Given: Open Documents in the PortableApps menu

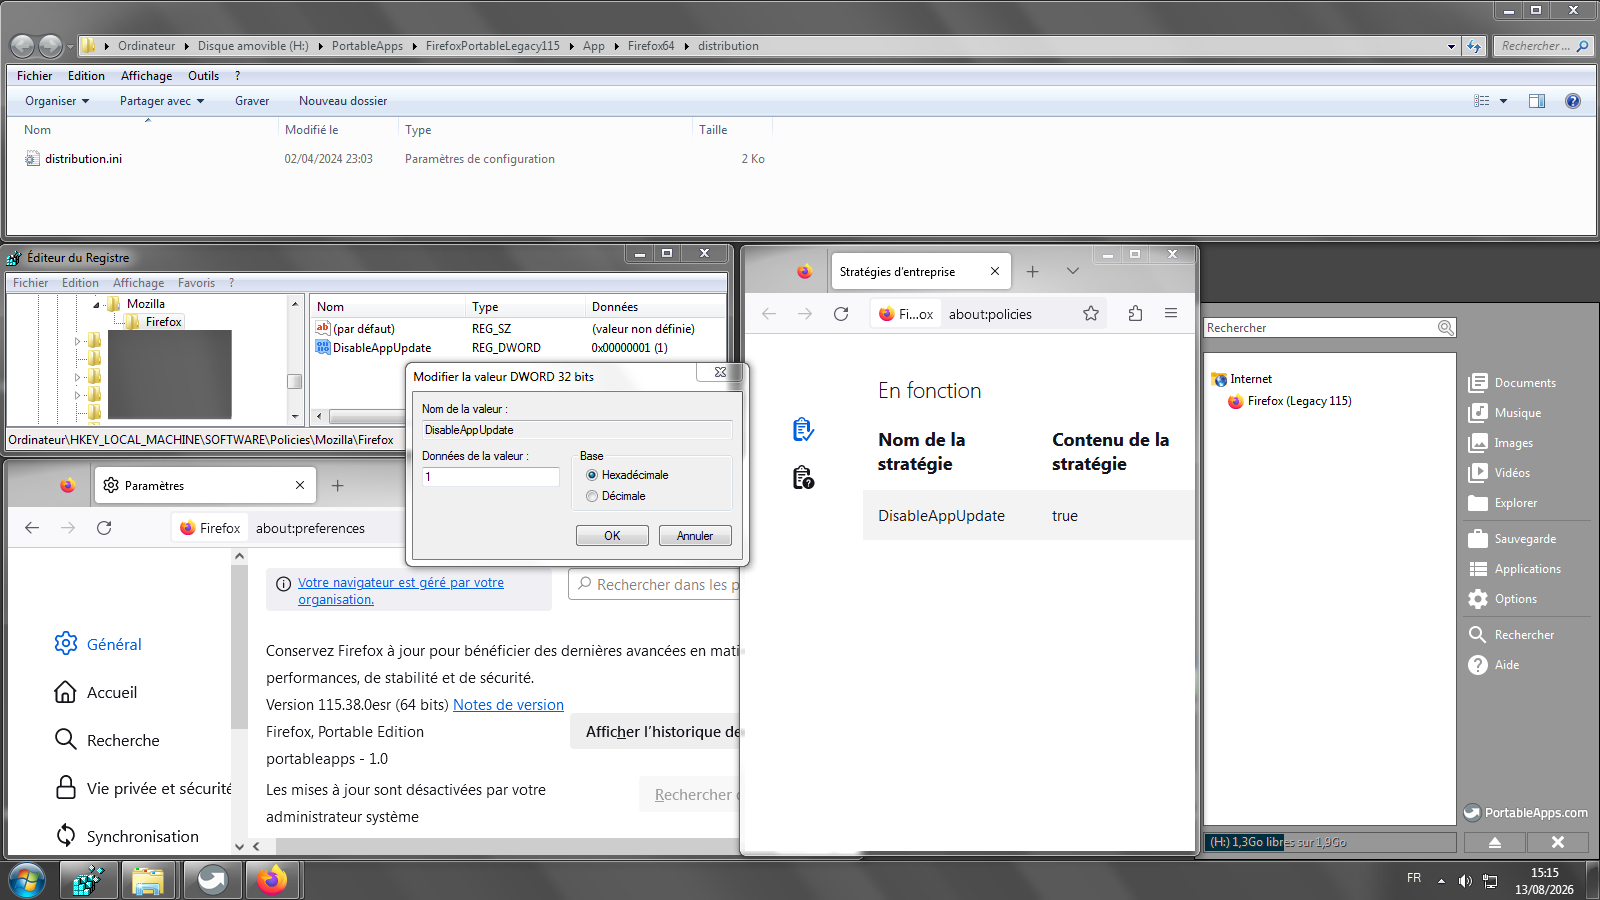Looking at the screenshot, I should tap(1513, 383).
